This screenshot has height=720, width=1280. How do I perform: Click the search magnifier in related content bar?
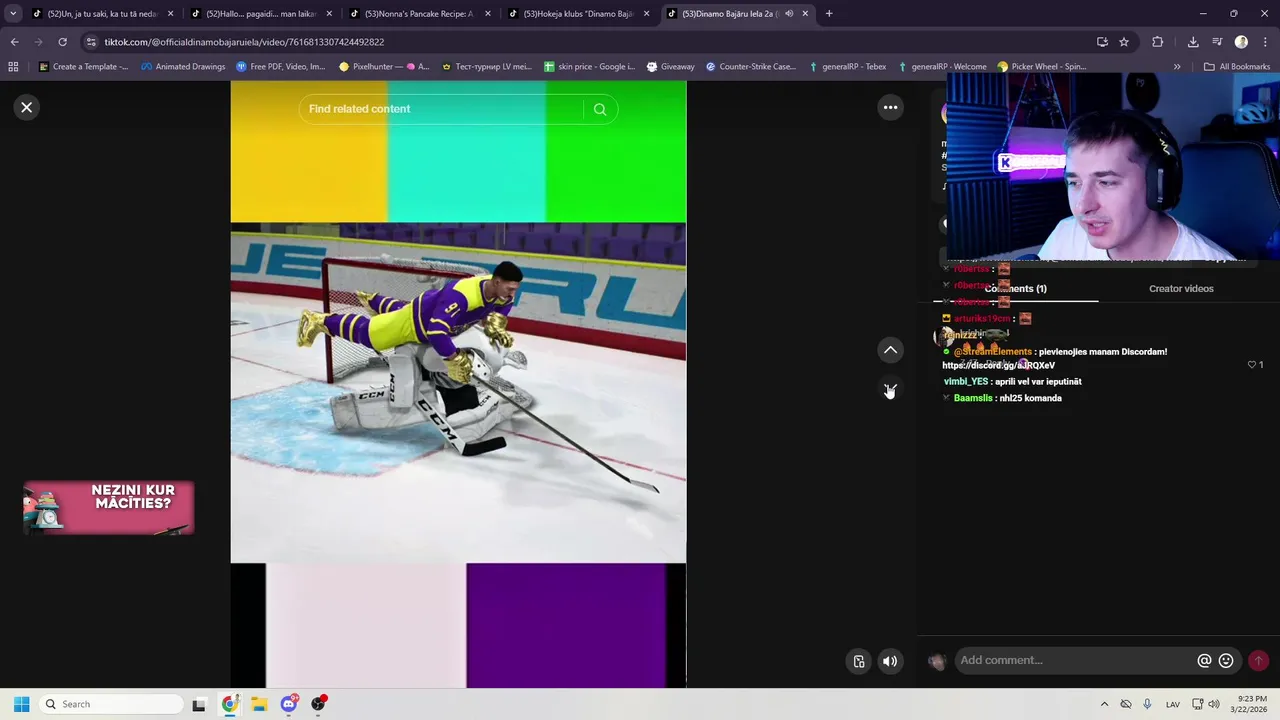click(x=600, y=109)
